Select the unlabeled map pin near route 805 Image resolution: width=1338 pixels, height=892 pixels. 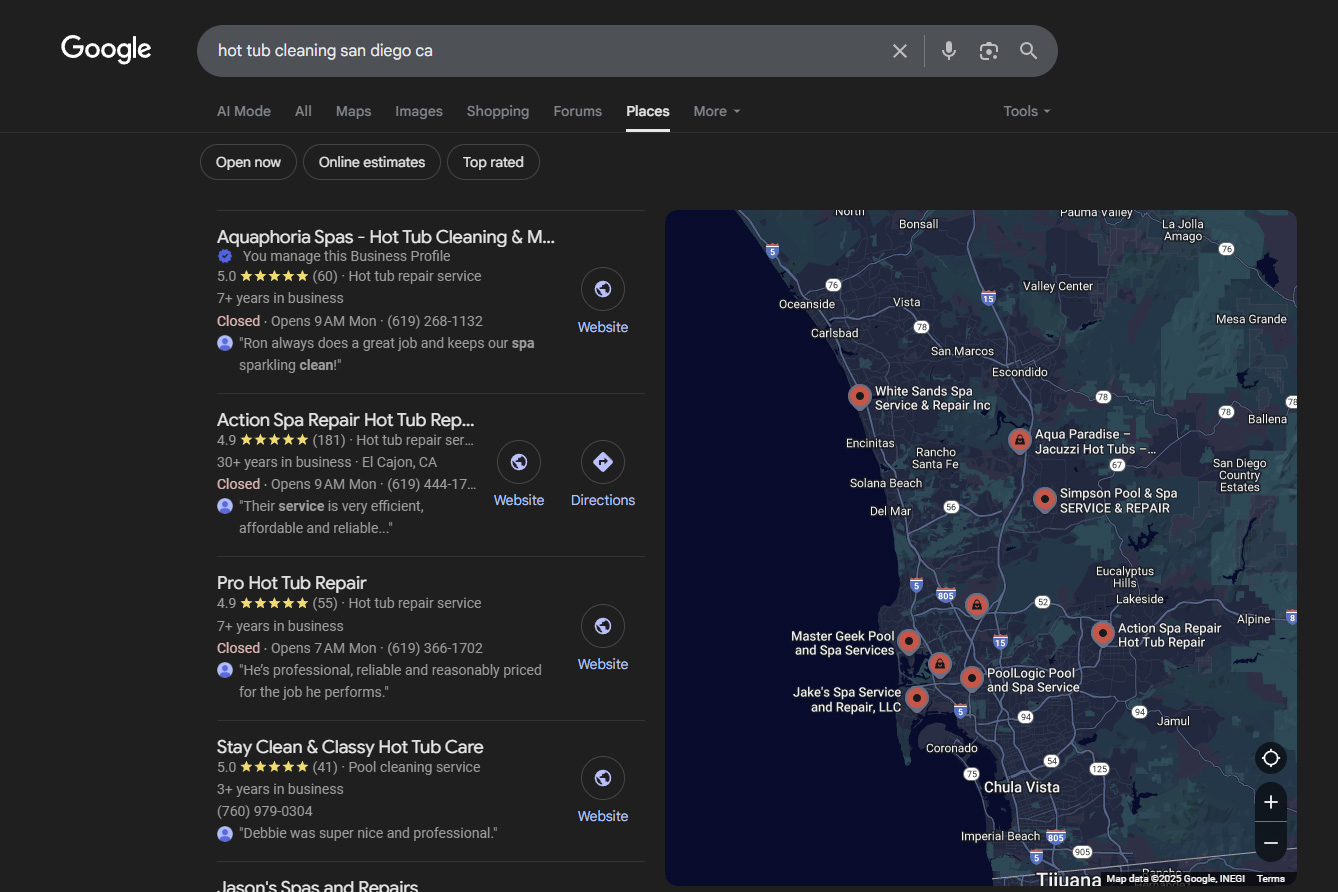coord(976,606)
